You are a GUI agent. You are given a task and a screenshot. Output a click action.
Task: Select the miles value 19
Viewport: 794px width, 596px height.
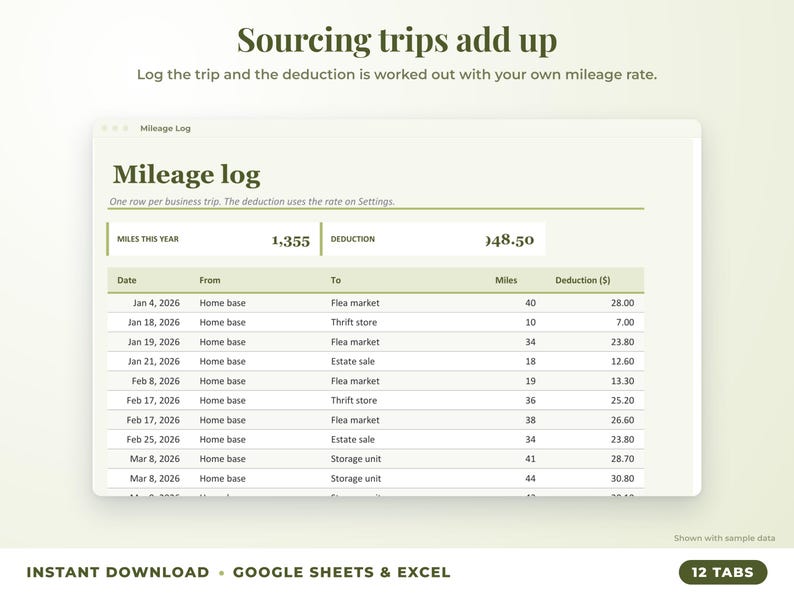(x=530, y=381)
